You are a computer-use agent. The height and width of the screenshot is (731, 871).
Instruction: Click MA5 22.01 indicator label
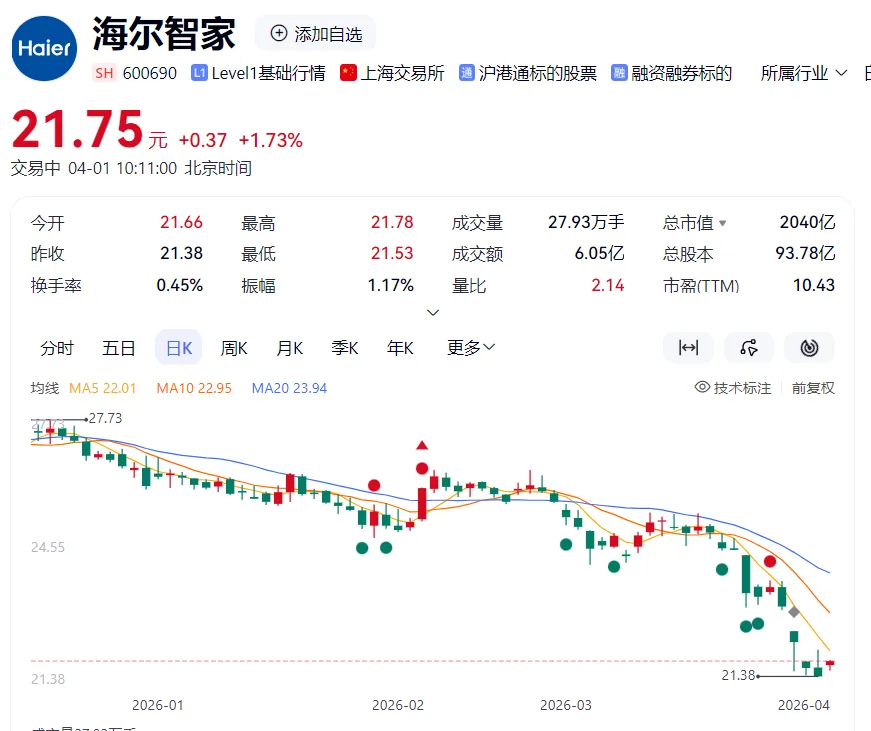102,388
